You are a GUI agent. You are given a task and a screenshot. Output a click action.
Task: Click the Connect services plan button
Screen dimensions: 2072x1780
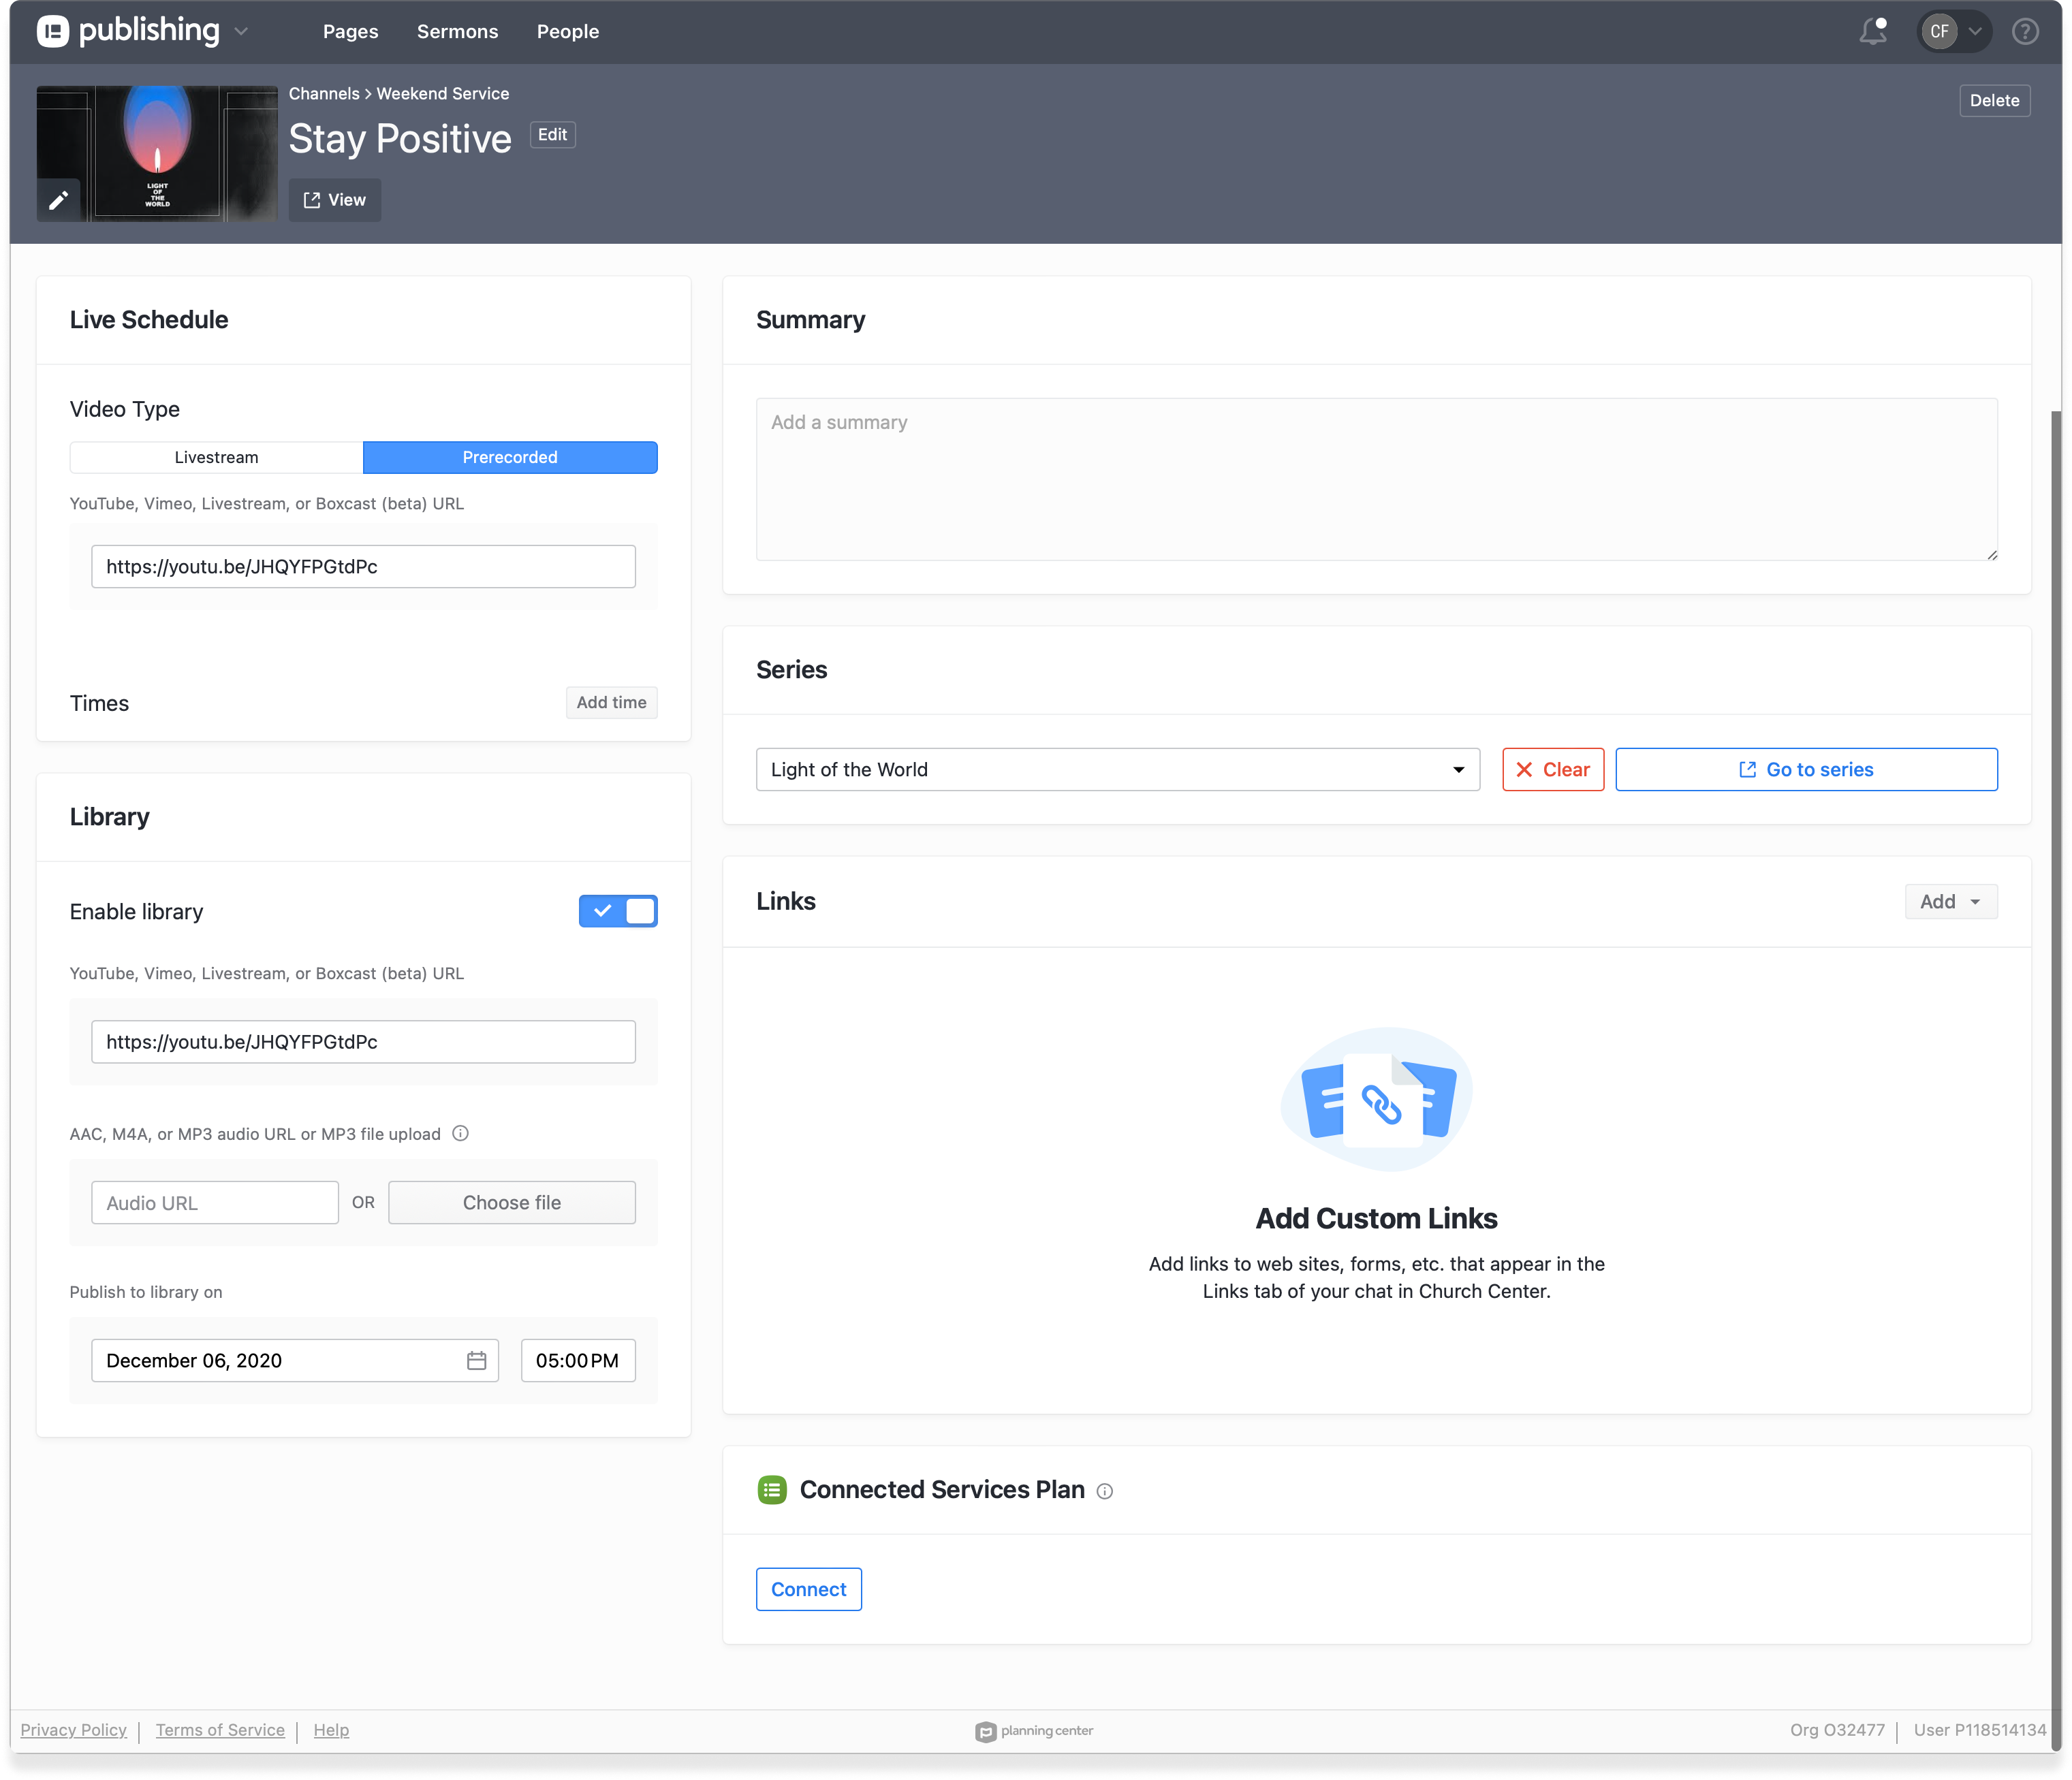coord(808,1589)
